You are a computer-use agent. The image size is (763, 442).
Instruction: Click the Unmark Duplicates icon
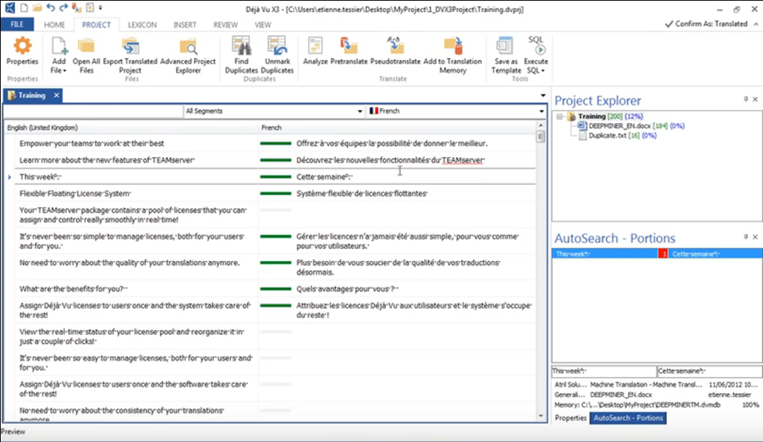[277, 46]
